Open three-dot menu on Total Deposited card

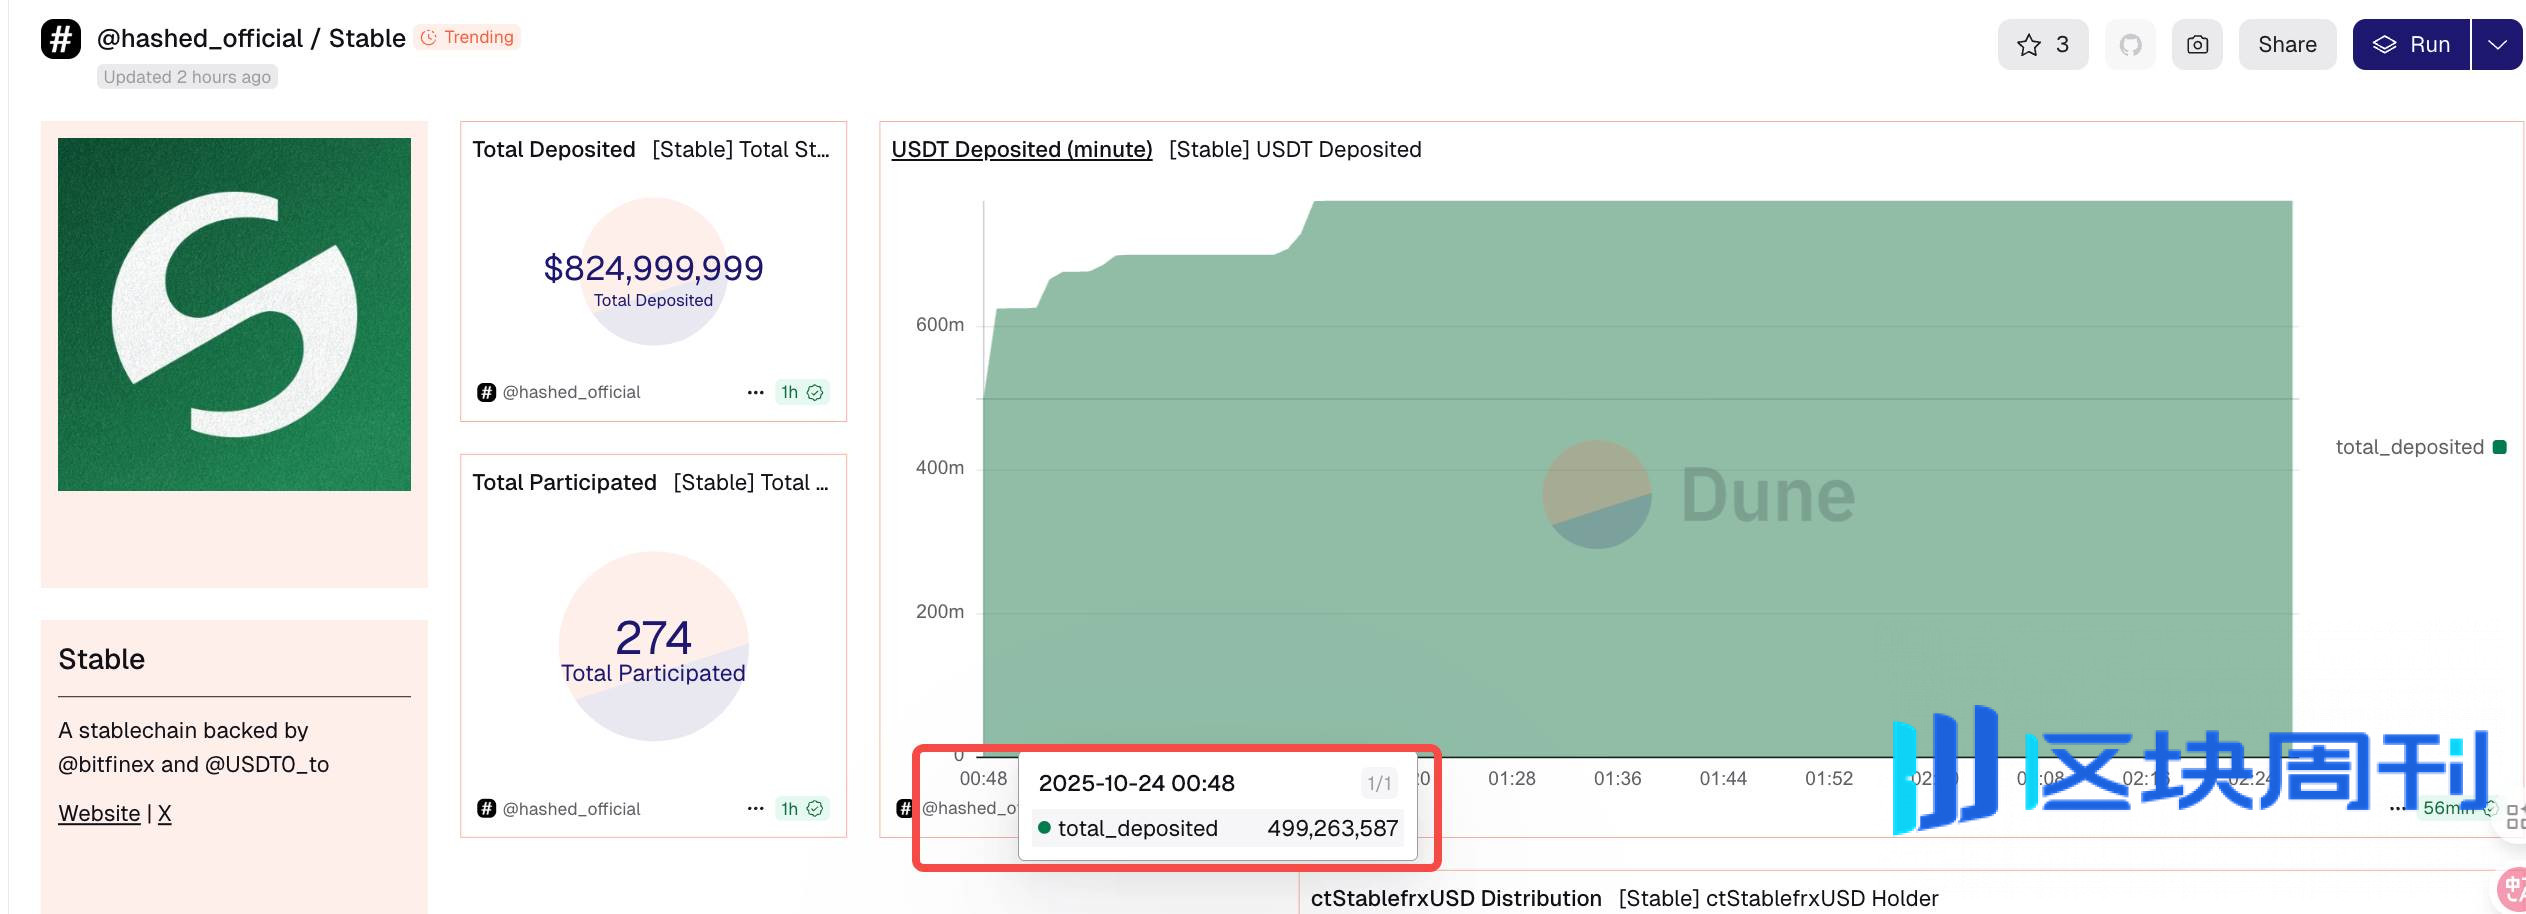[x=755, y=393]
